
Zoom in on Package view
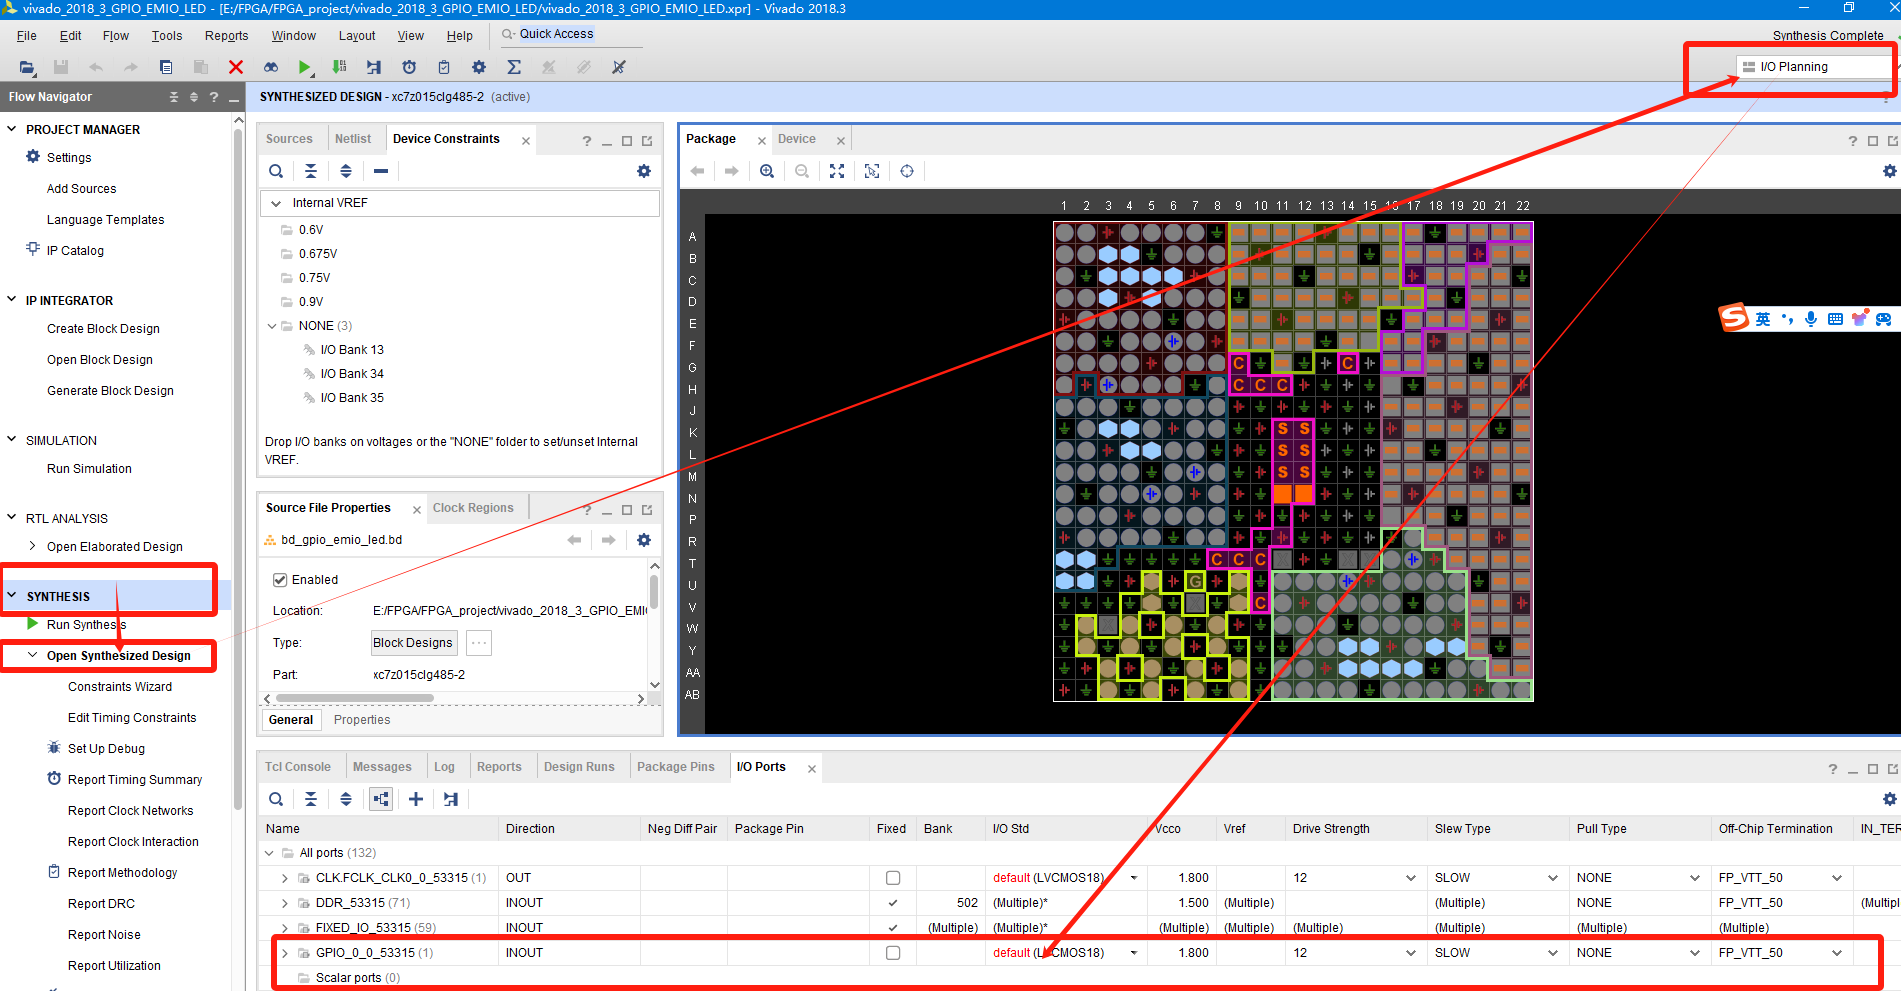767,171
